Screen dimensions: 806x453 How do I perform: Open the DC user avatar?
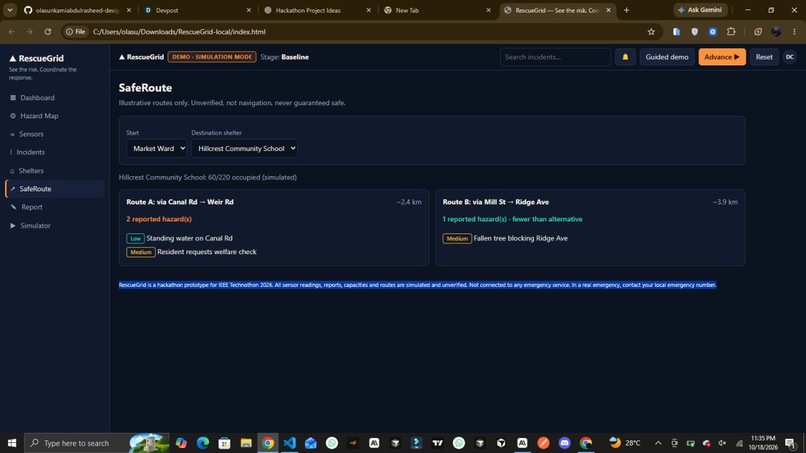pyautogui.click(x=790, y=57)
